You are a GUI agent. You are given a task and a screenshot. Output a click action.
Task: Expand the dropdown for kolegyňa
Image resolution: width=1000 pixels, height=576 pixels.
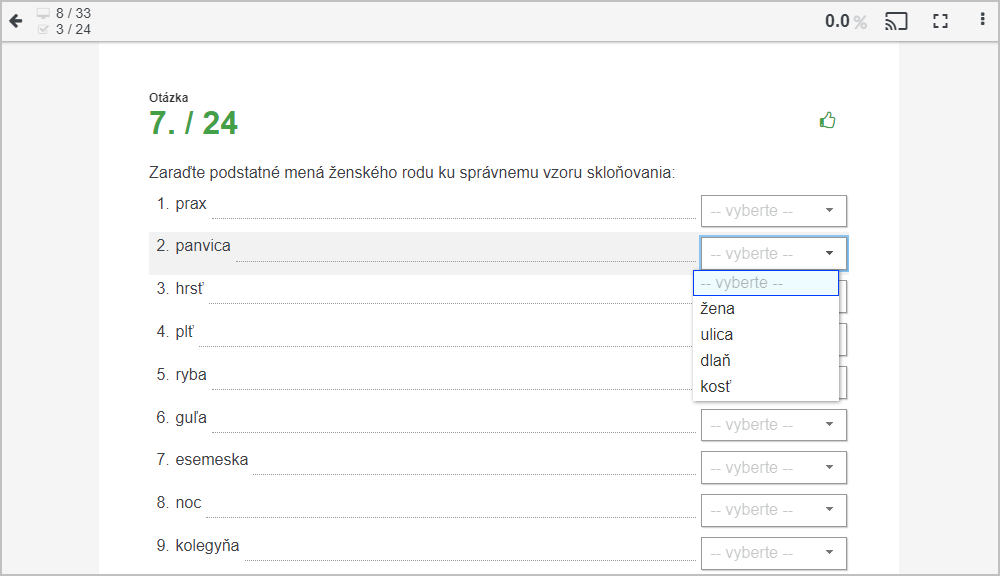tap(774, 553)
